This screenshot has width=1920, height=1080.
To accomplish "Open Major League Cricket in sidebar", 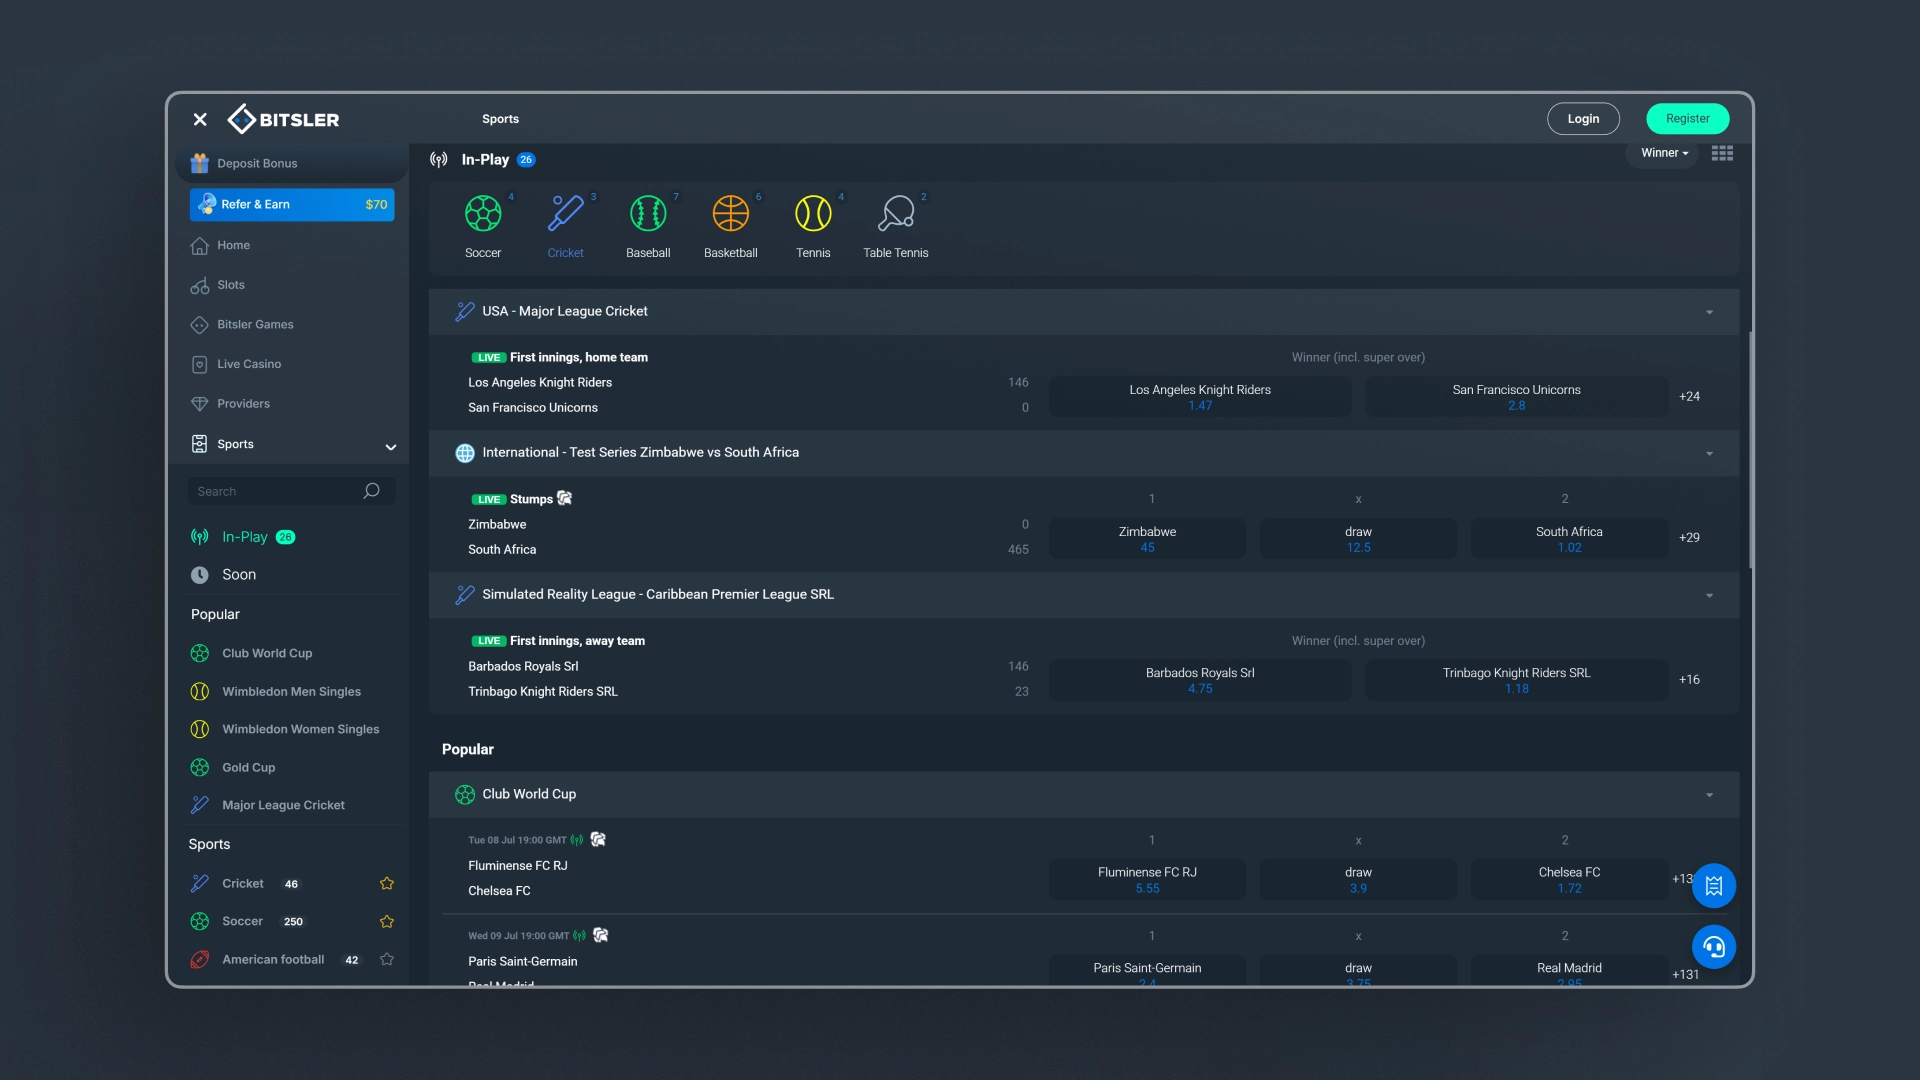I will click(x=267, y=805).
